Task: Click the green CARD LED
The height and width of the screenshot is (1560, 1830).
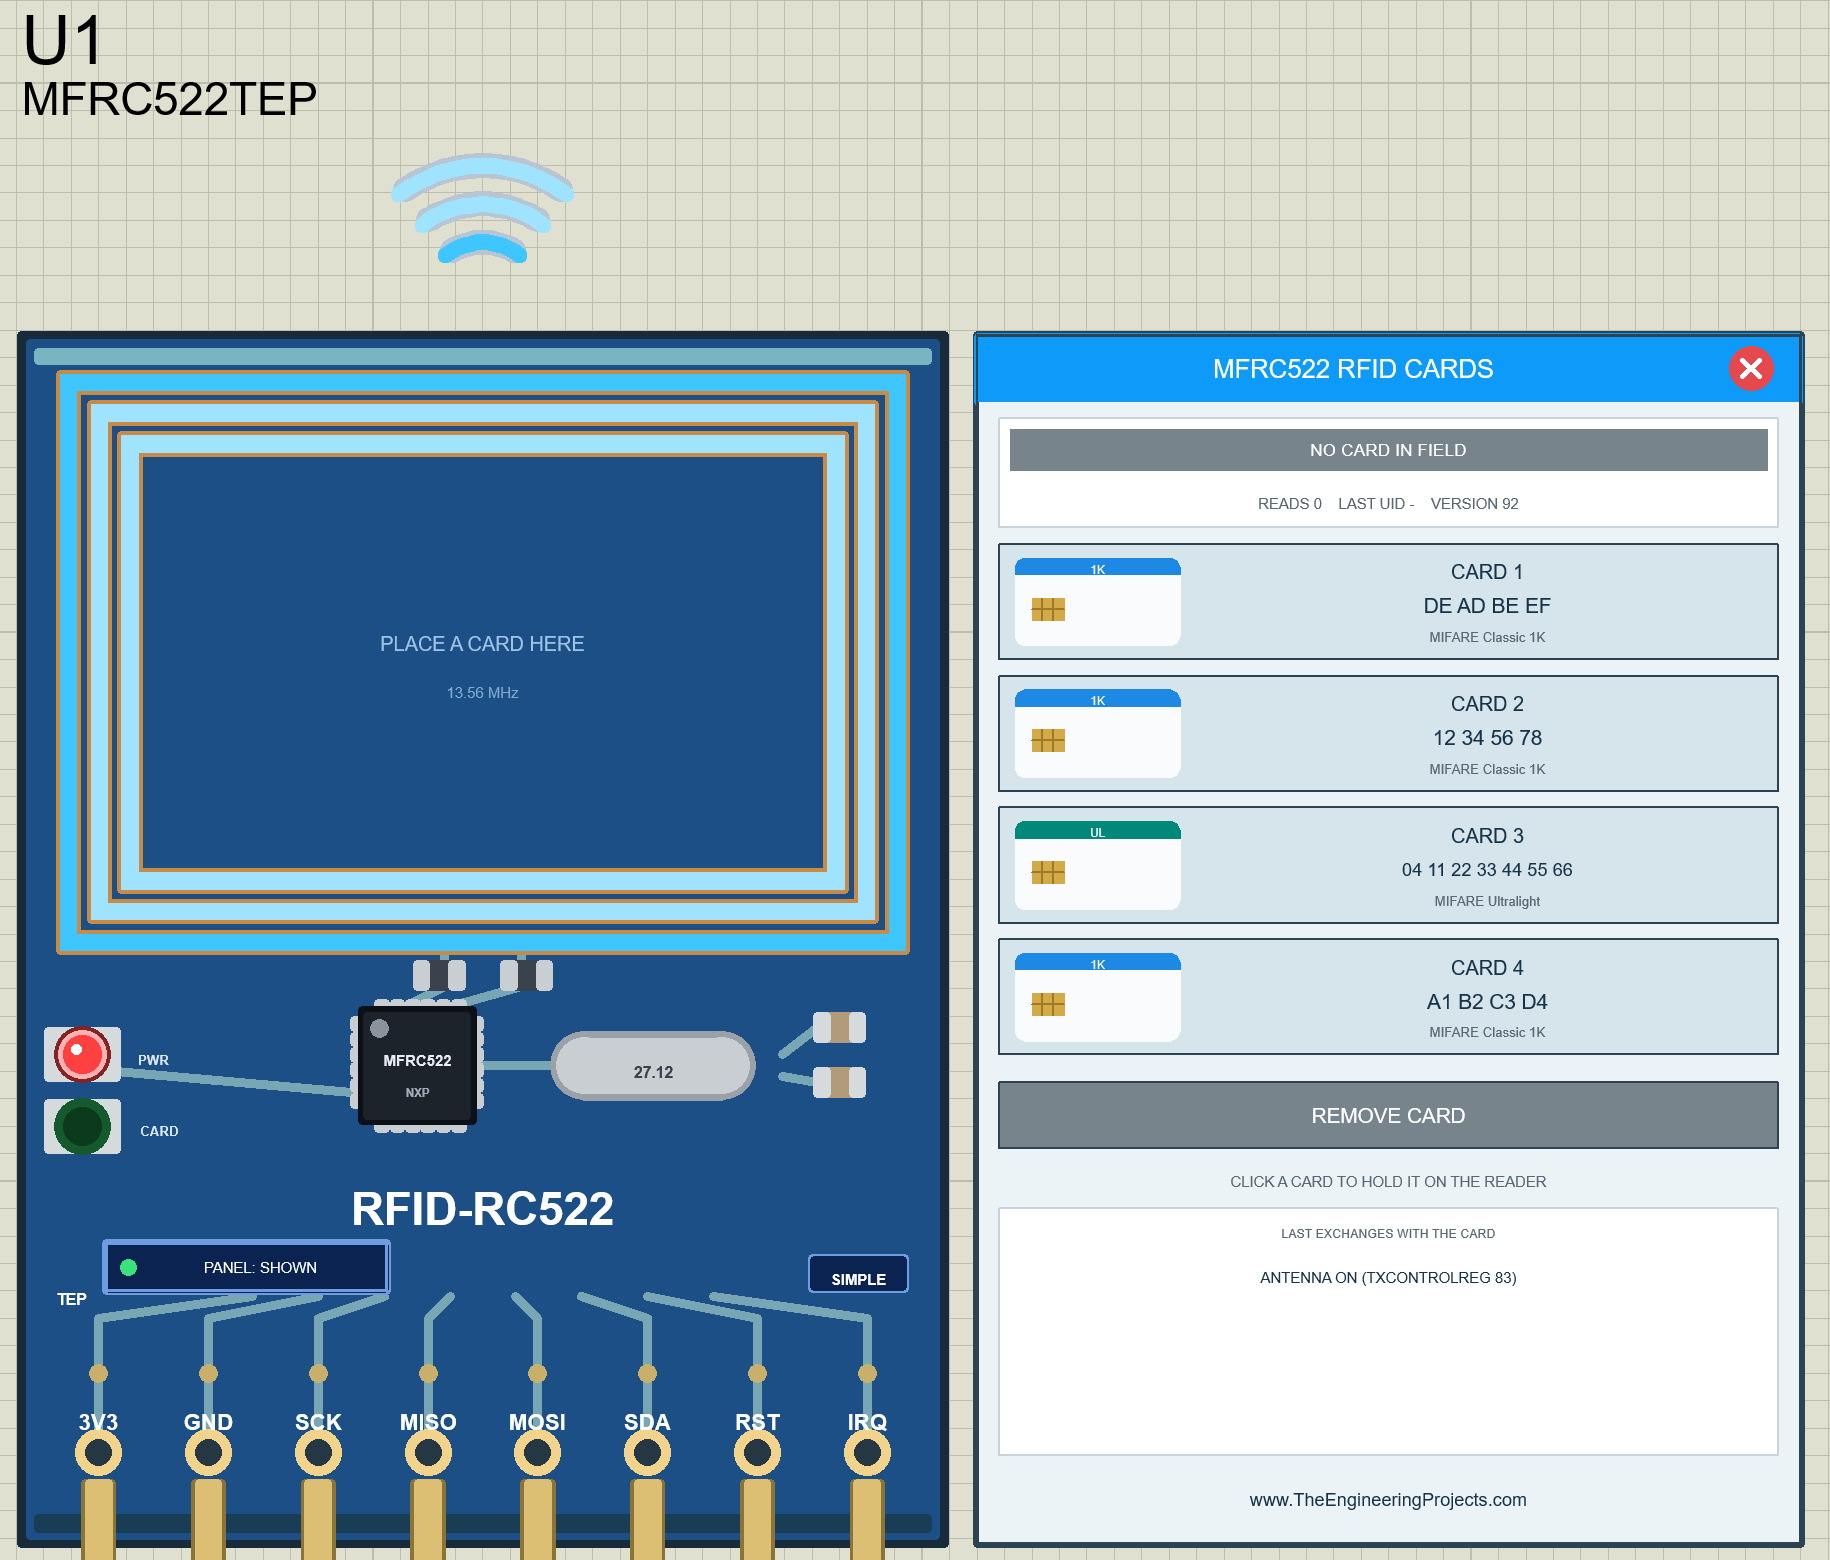Action: (82, 1127)
